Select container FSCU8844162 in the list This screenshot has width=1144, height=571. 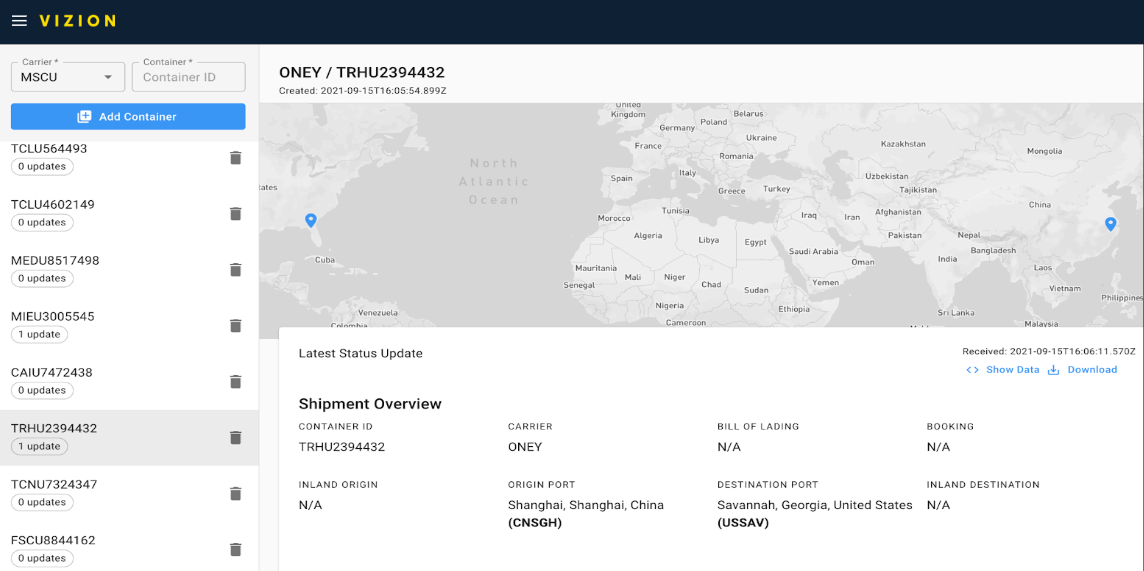(x=53, y=540)
